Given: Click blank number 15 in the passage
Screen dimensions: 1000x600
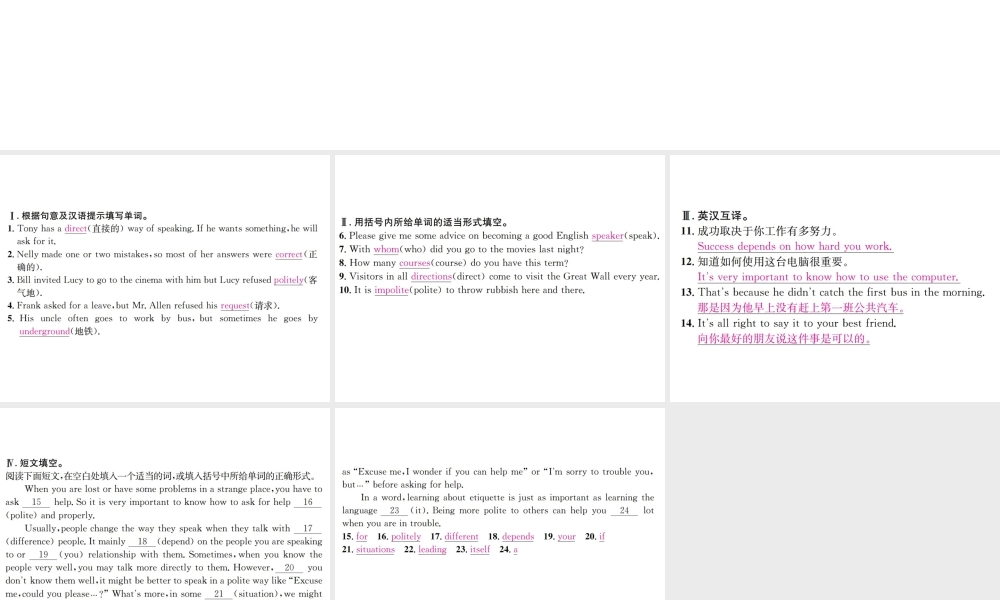Looking at the screenshot, I should coord(36,502).
